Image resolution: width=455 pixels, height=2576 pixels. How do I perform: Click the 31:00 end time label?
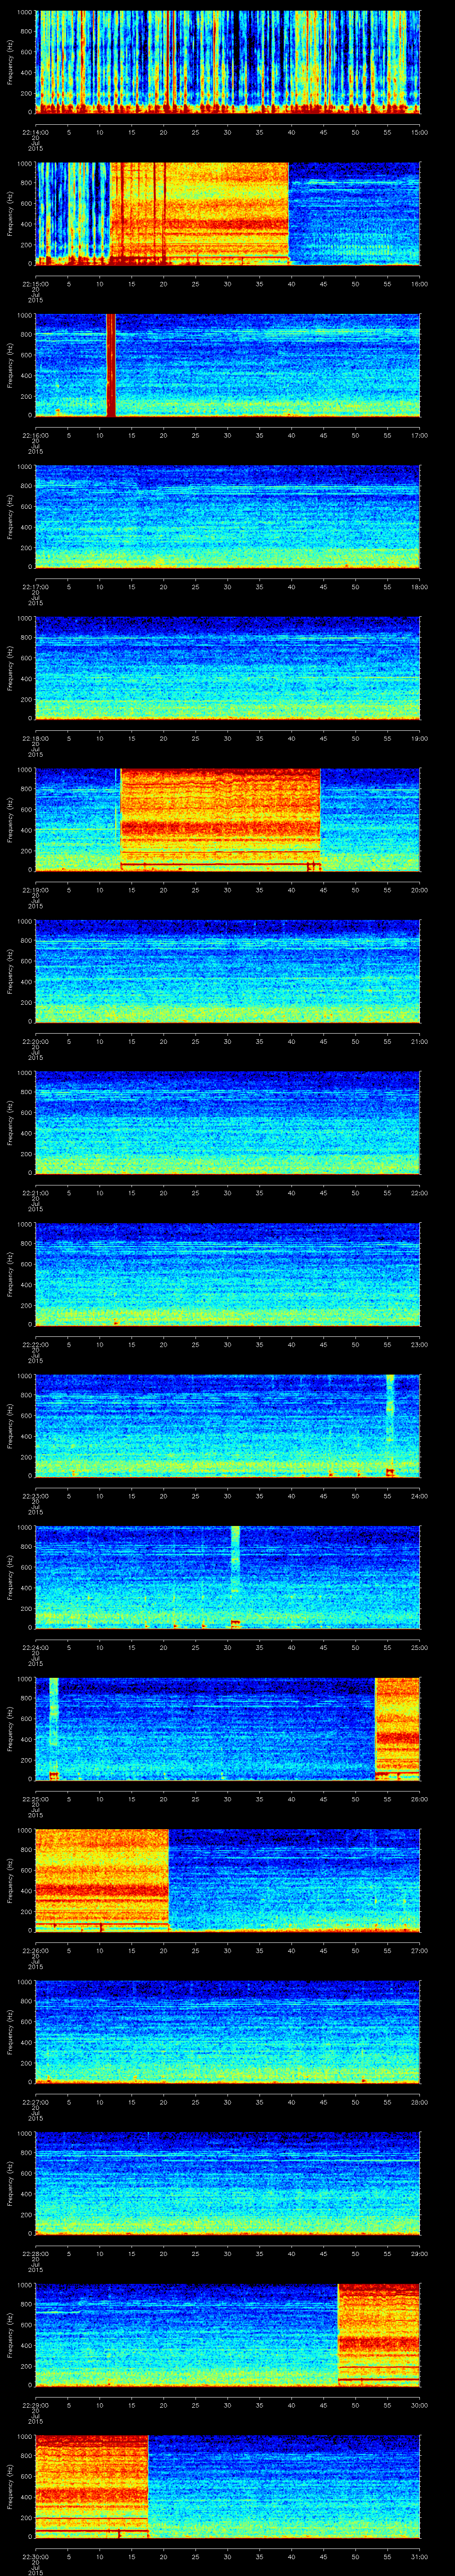tap(419, 2556)
